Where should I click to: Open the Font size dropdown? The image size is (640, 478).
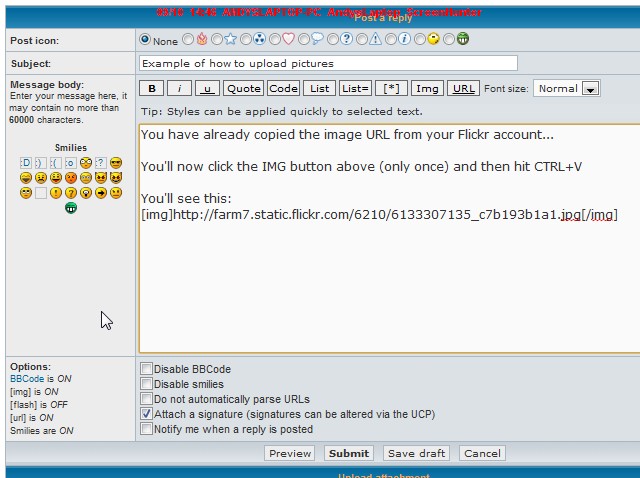point(565,89)
